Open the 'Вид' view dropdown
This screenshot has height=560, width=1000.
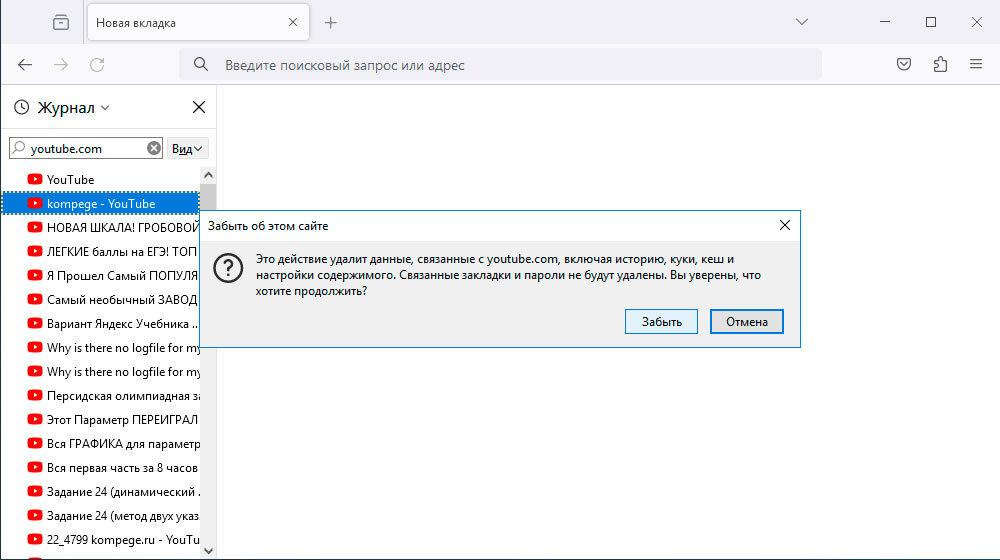point(187,149)
